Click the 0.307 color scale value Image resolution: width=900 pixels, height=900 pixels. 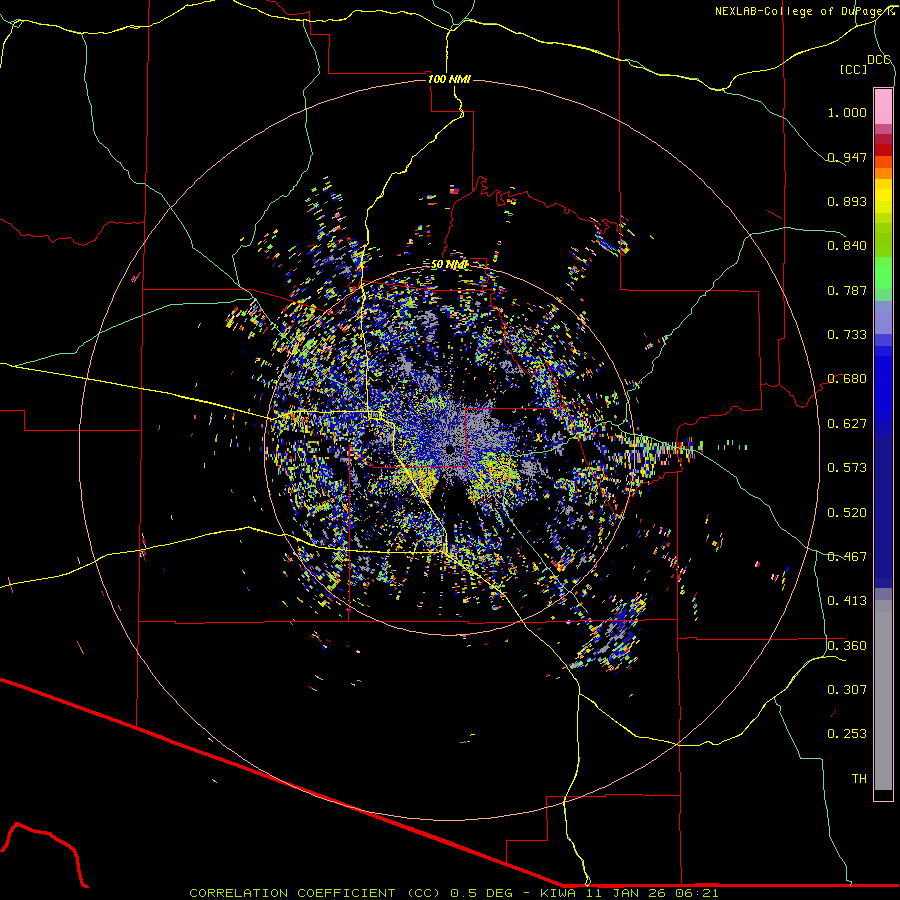point(847,690)
